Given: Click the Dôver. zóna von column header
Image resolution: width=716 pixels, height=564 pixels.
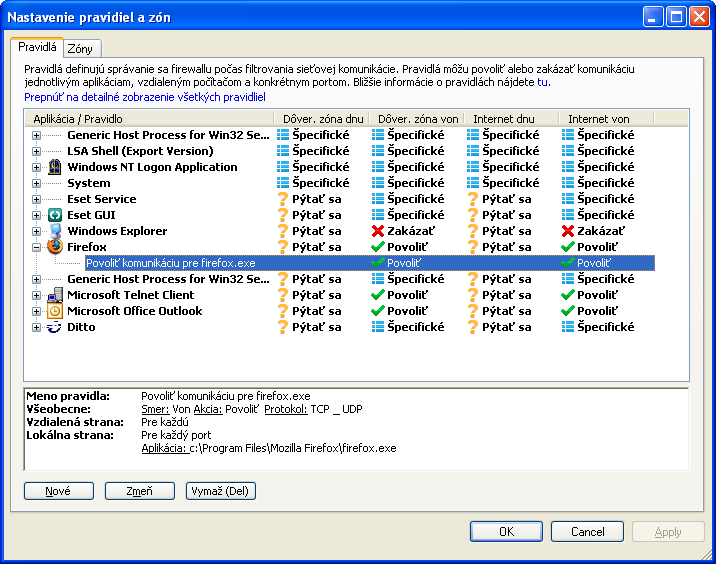Looking at the screenshot, I should tap(417, 119).
